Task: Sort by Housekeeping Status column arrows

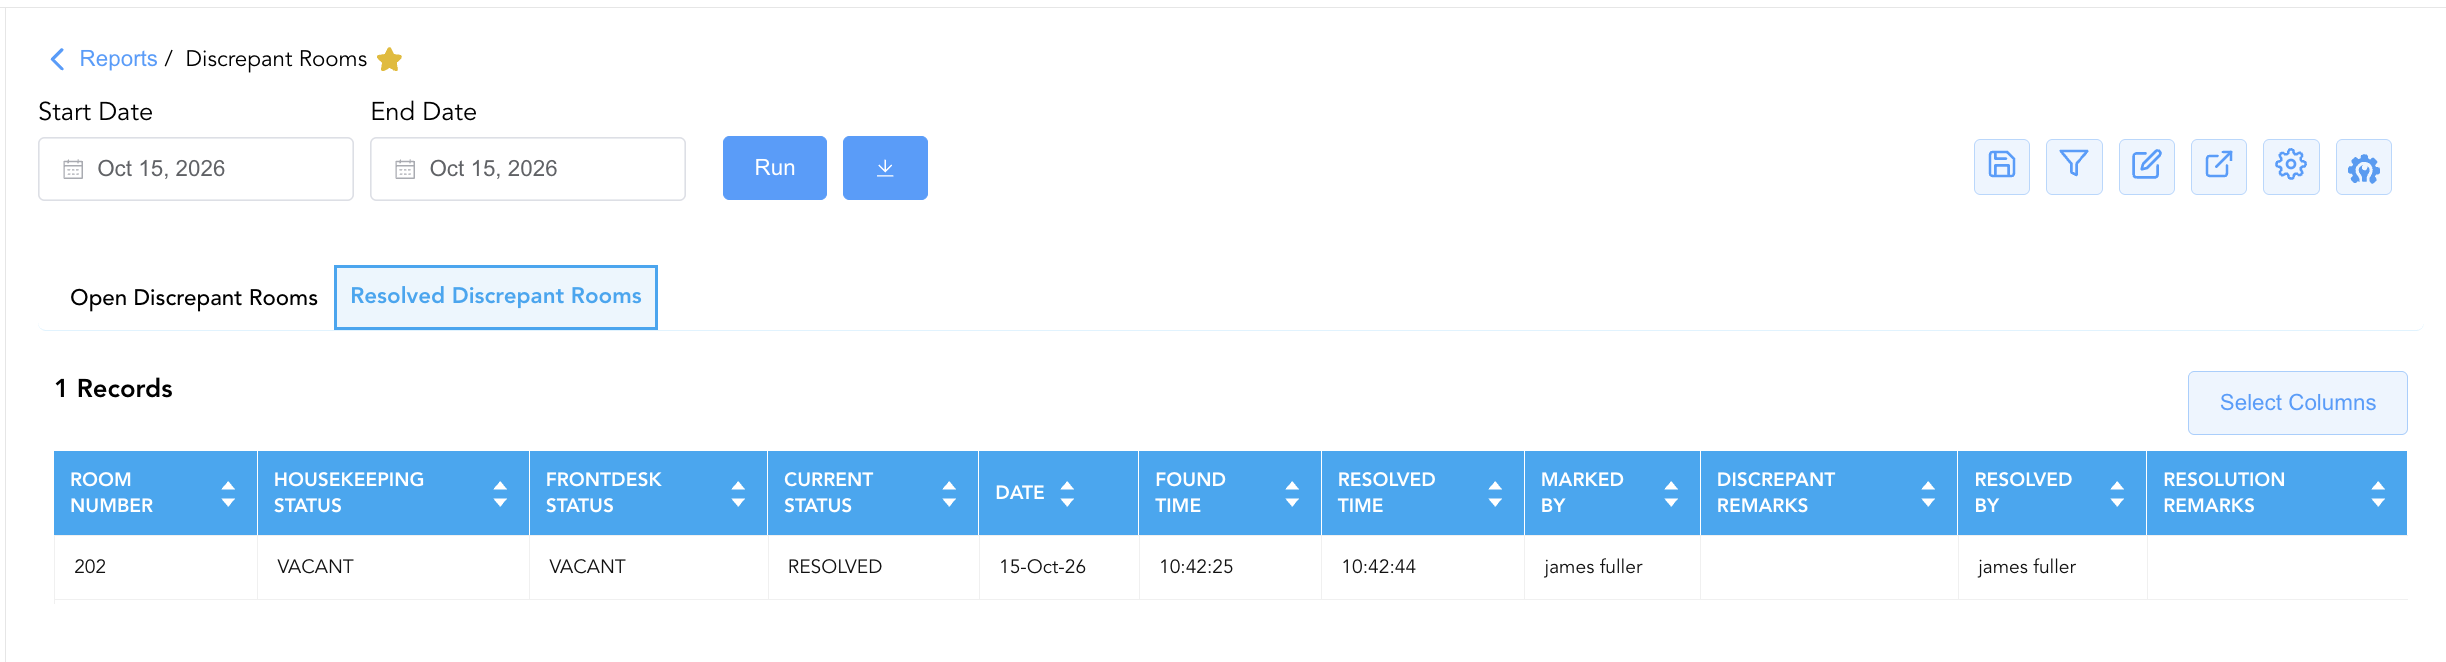Action: click(500, 493)
